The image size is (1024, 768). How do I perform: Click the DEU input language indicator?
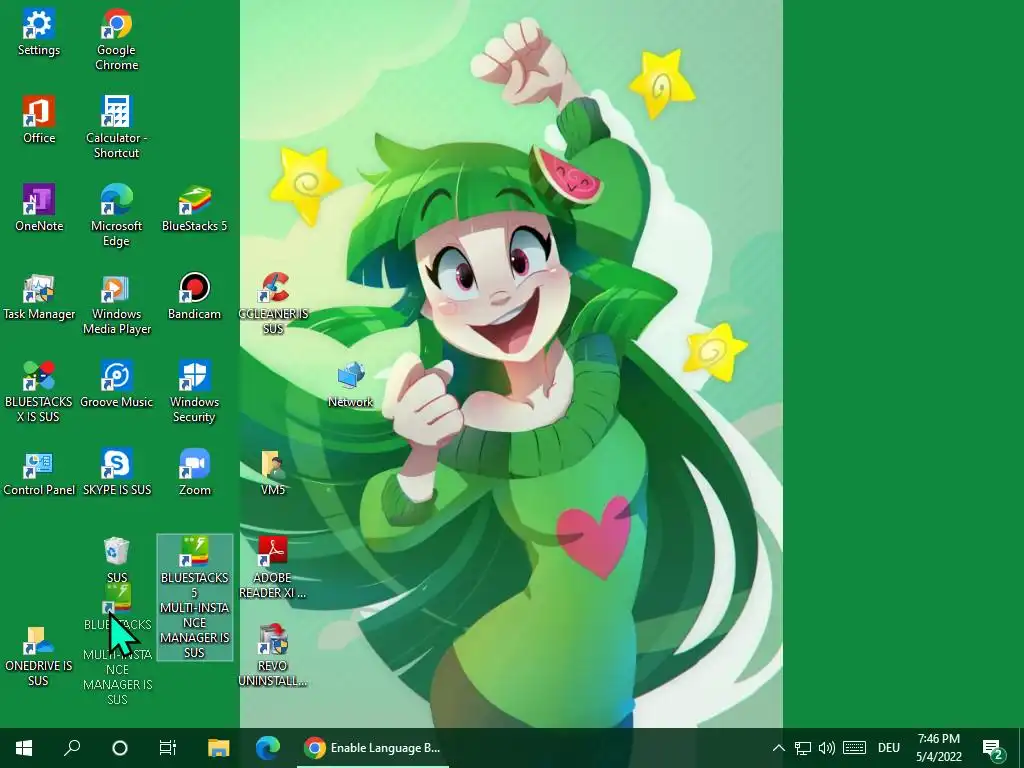click(889, 748)
